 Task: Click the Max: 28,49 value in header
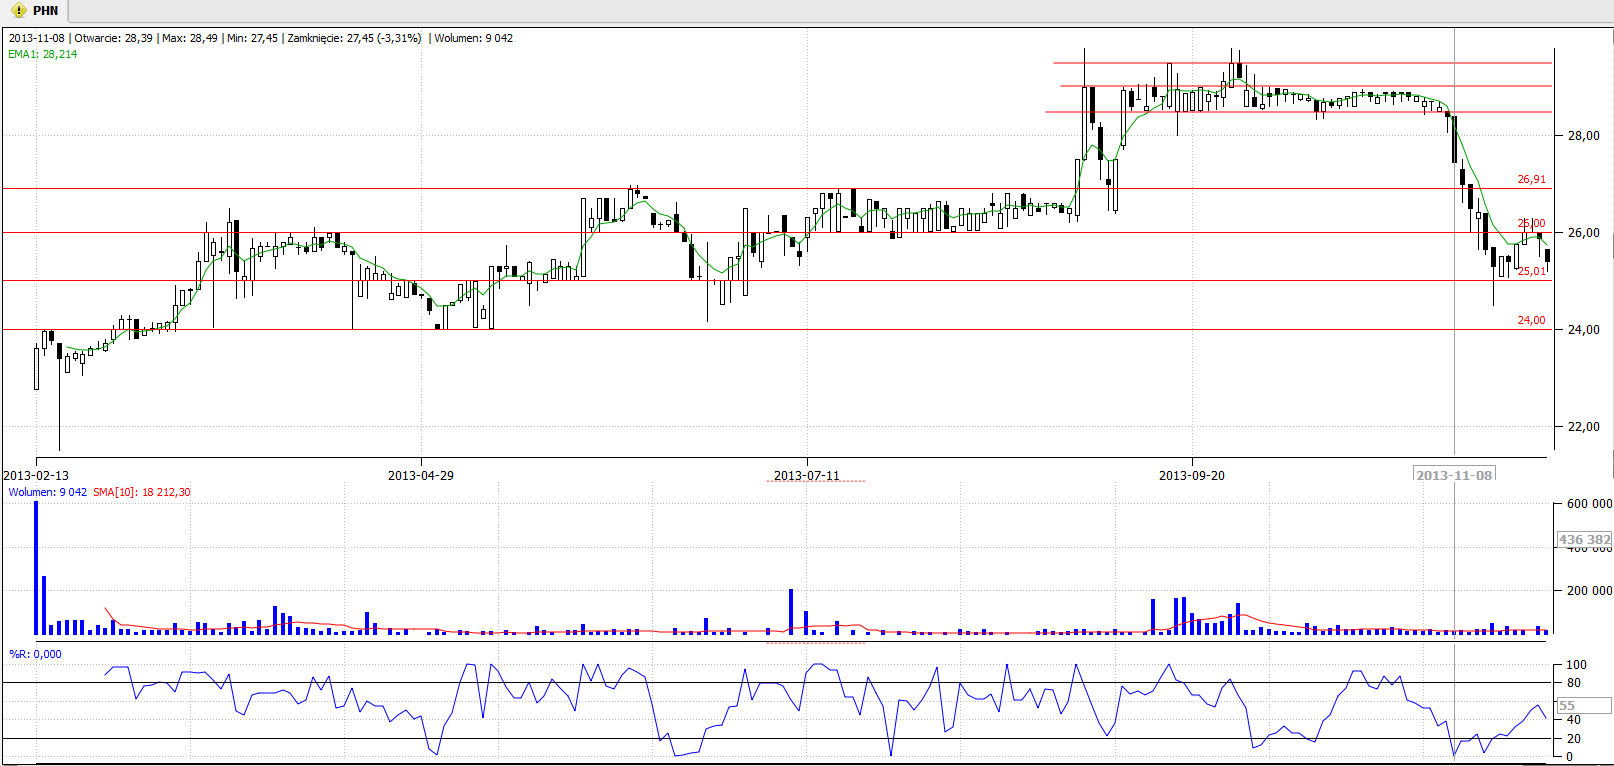point(190,38)
